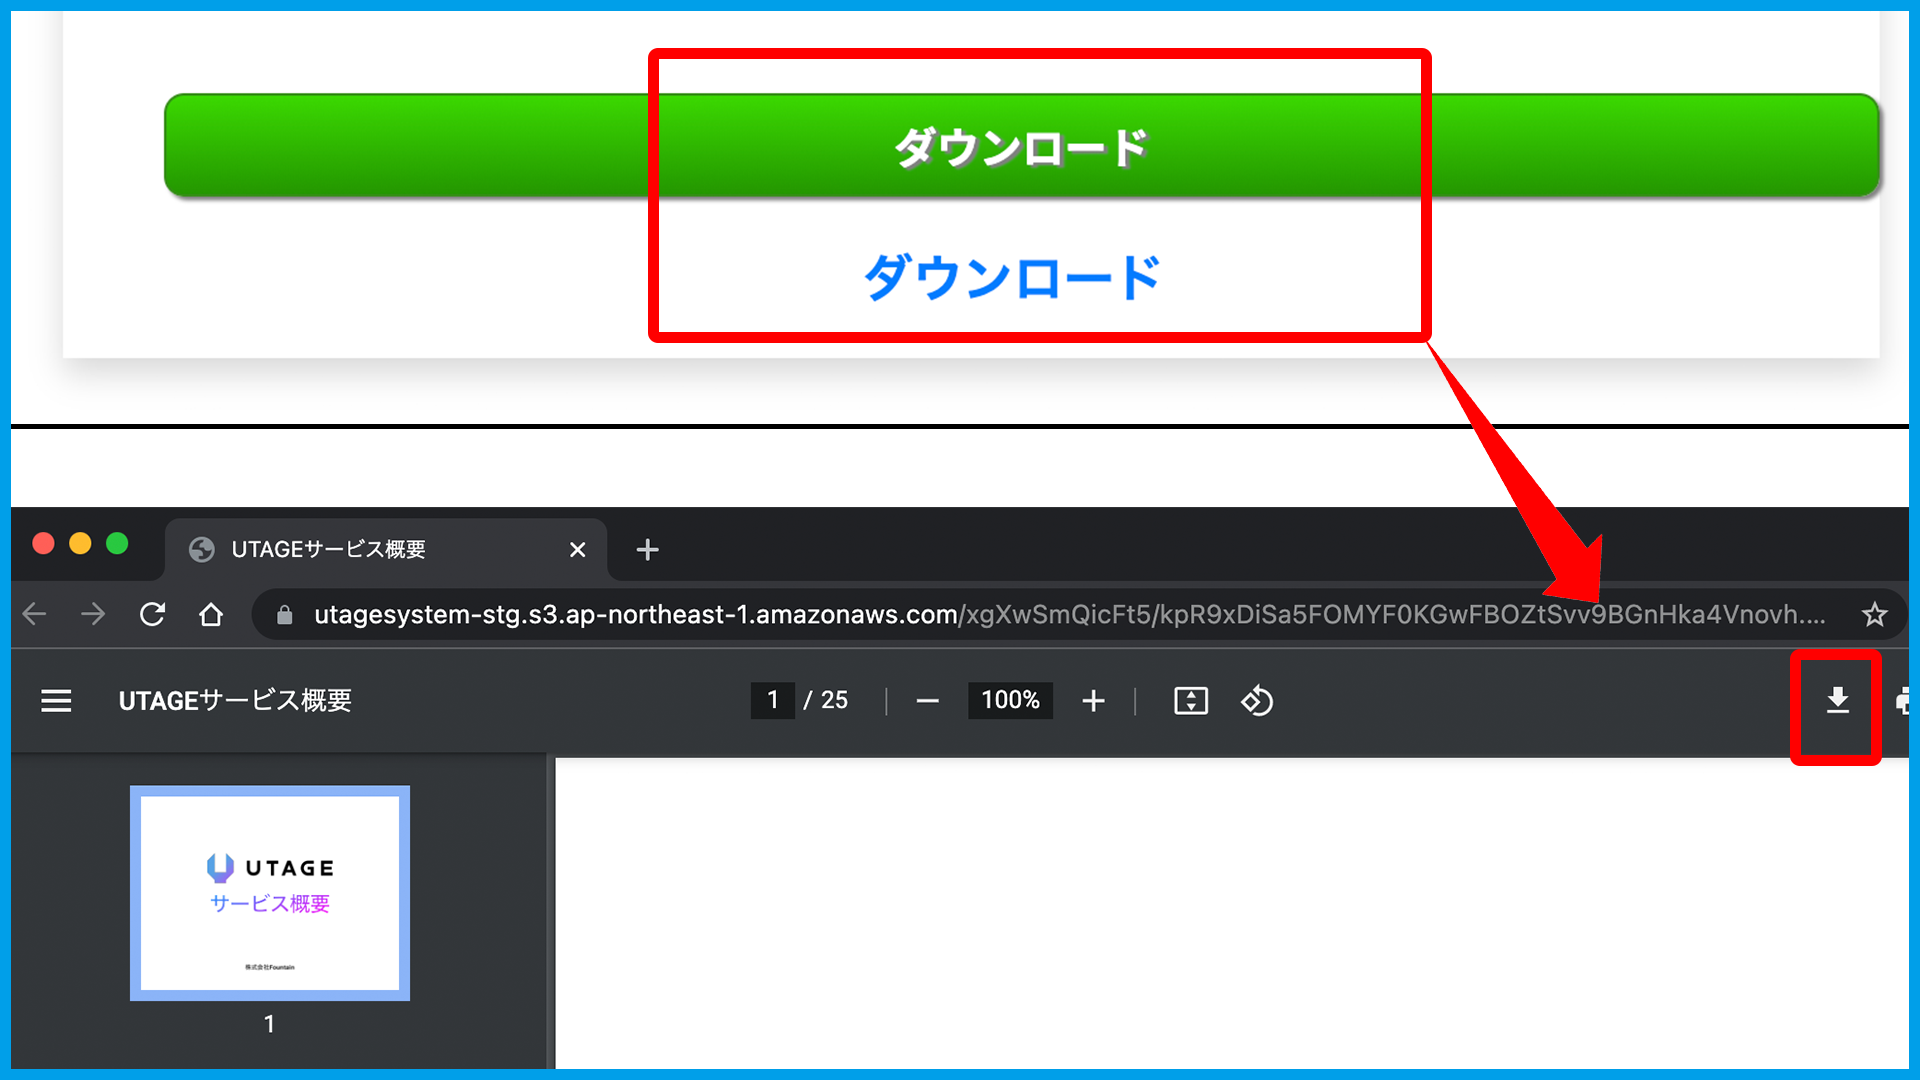Zoom in with the plus icon
The image size is (1920, 1080).
click(x=1093, y=701)
